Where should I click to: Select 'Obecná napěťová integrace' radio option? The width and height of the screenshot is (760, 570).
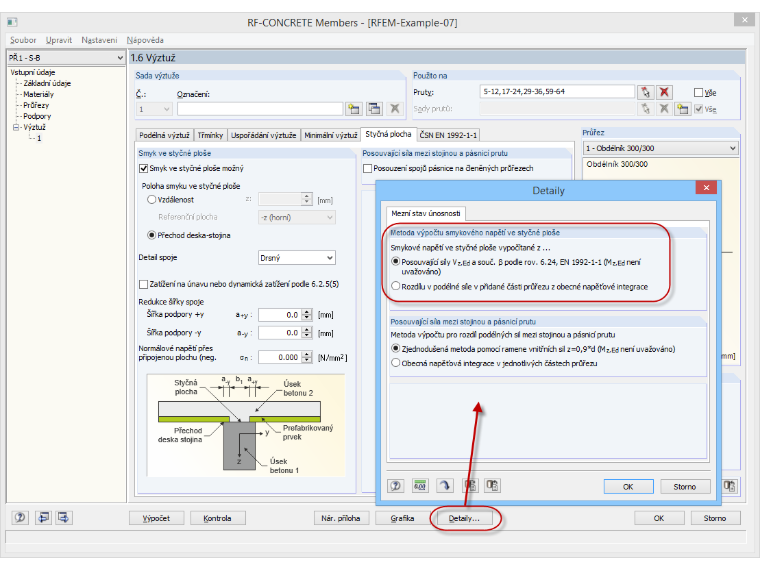[396, 363]
